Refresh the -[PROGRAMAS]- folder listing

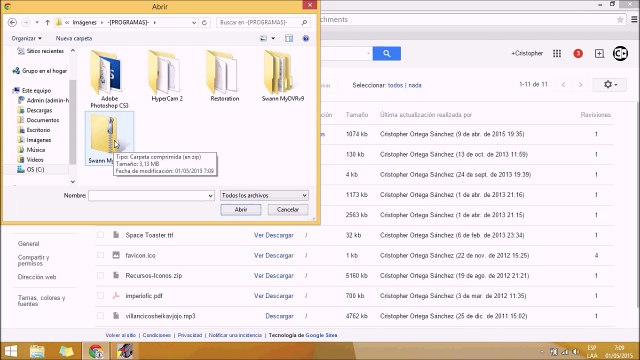(x=204, y=22)
